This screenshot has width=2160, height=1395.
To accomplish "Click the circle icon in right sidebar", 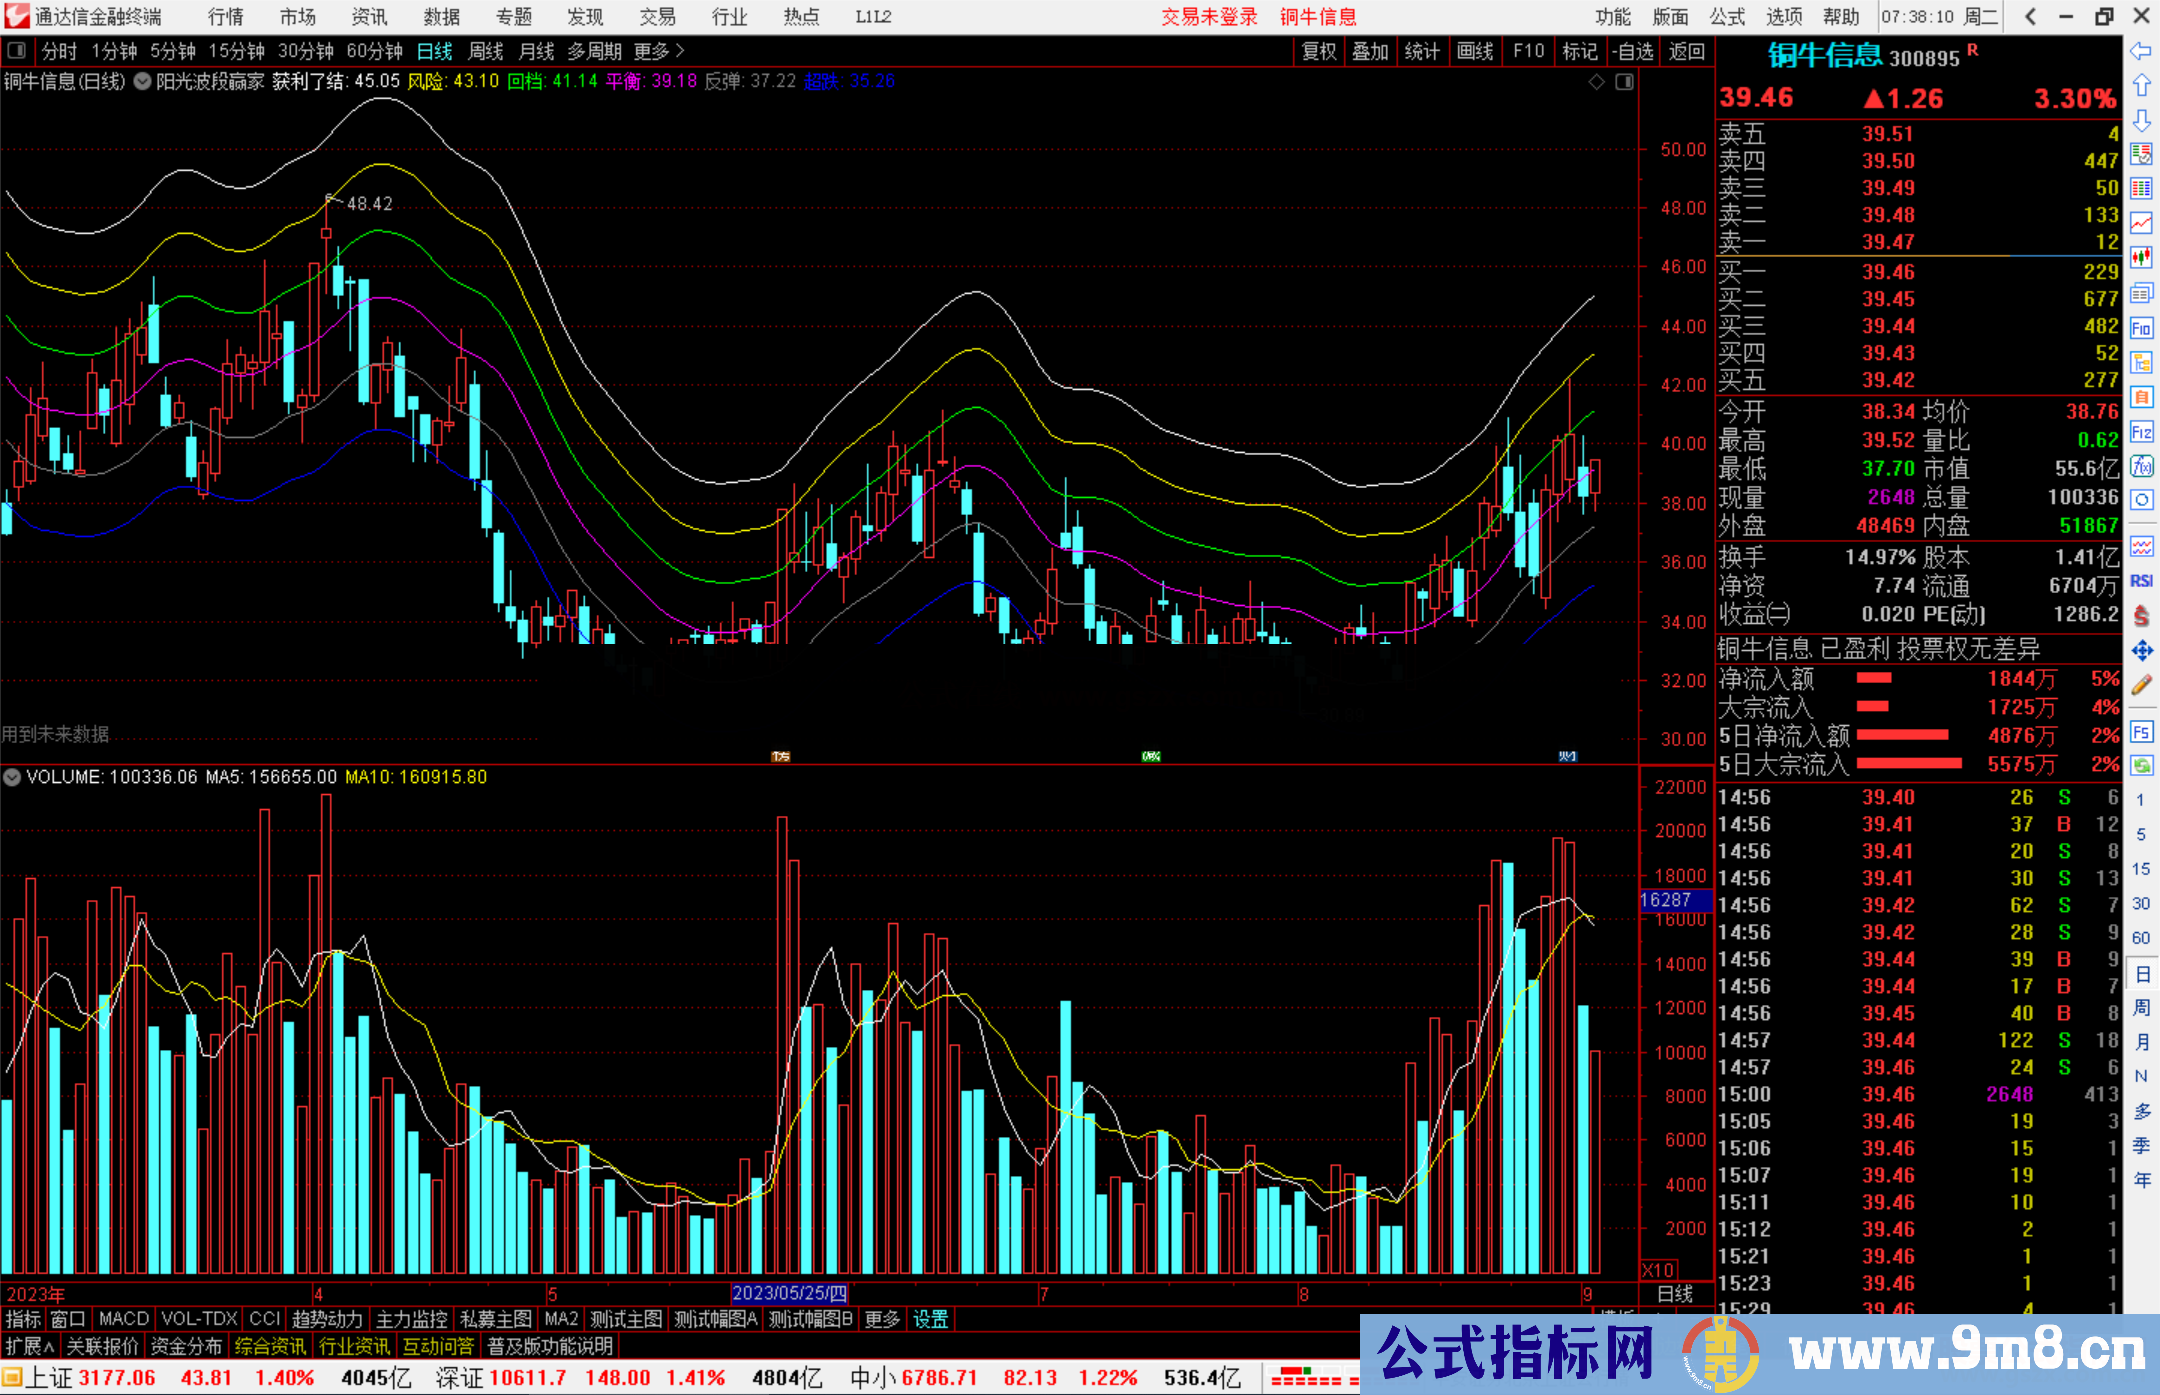I will coord(2141,500).
